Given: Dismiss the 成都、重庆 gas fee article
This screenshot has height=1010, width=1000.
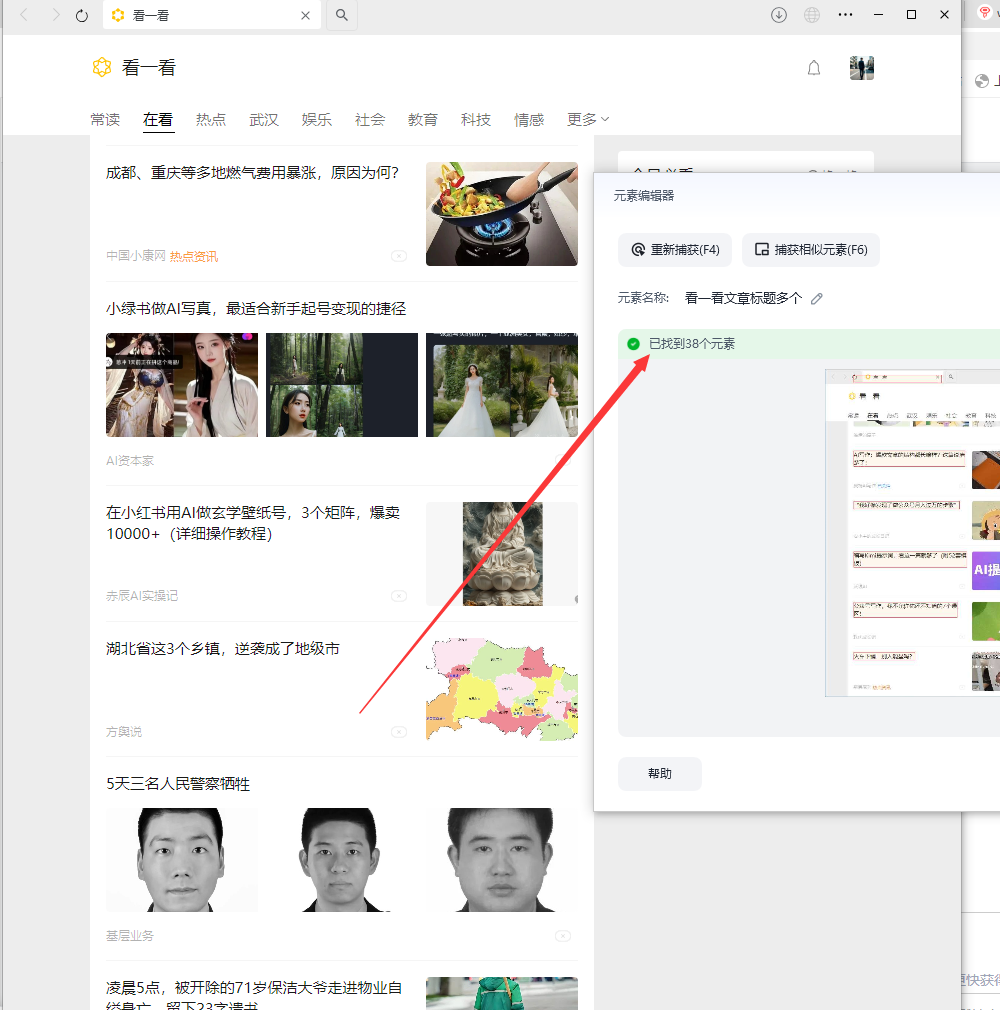Looking at the screenshot, I should point(399,256).
